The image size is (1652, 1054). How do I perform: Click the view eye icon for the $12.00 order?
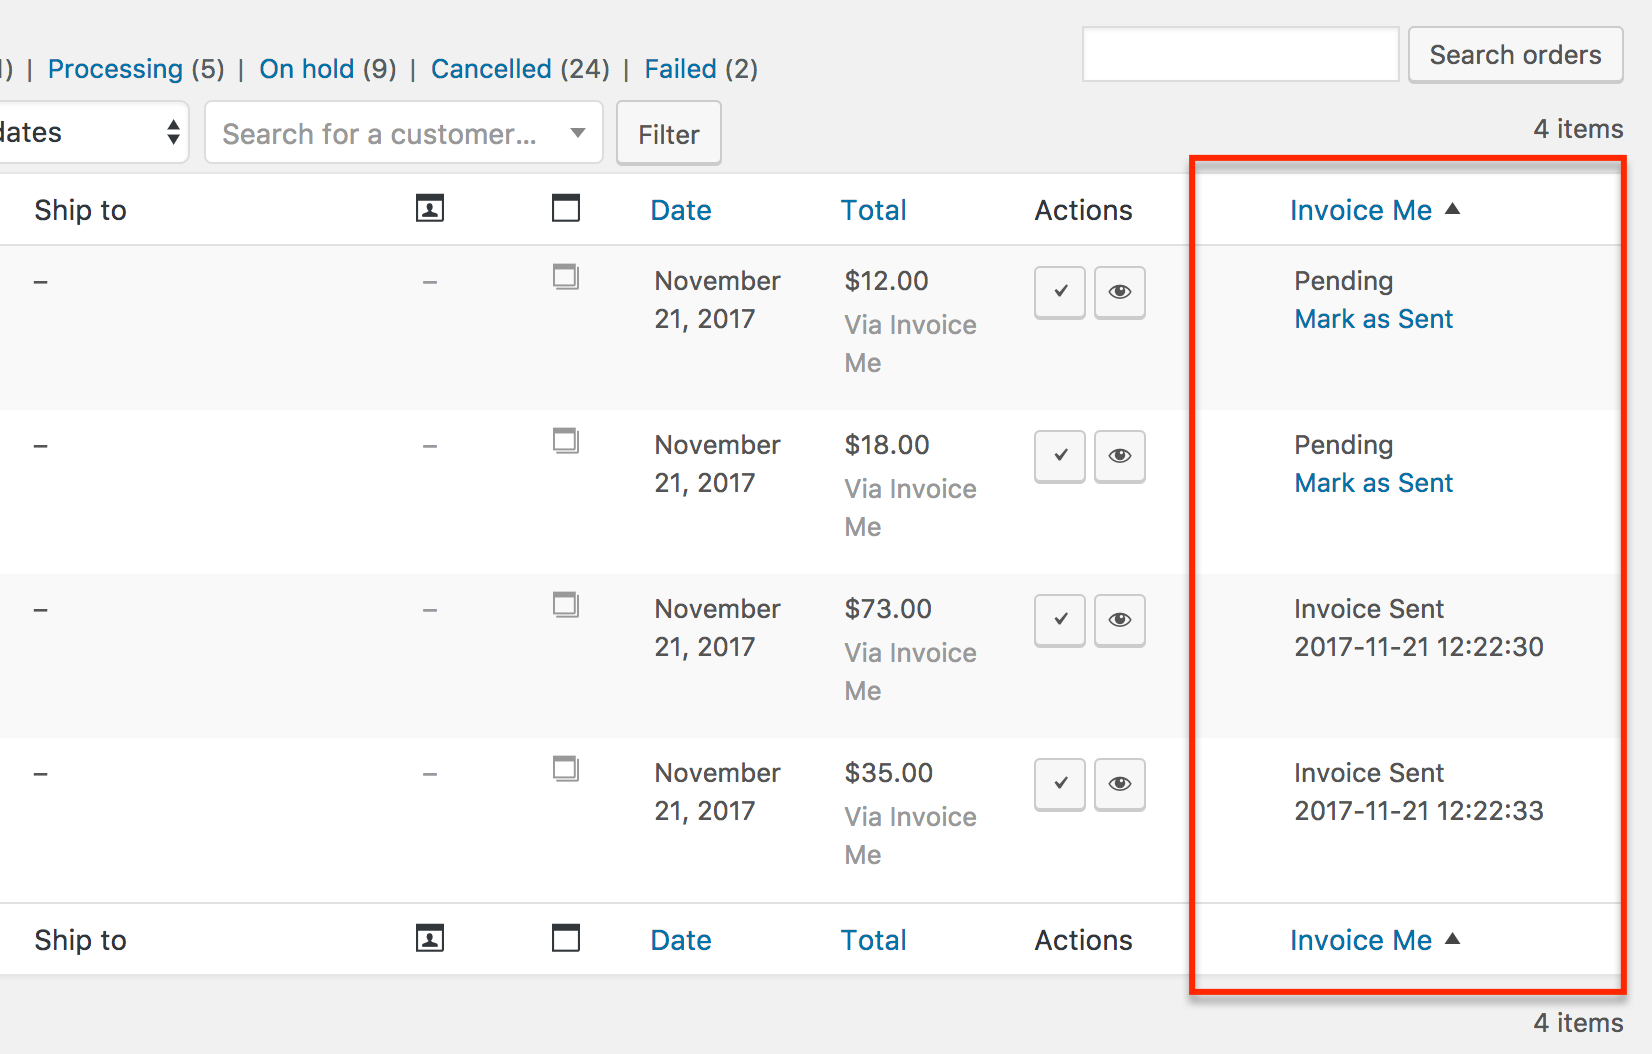click(x=1119, y=292)
